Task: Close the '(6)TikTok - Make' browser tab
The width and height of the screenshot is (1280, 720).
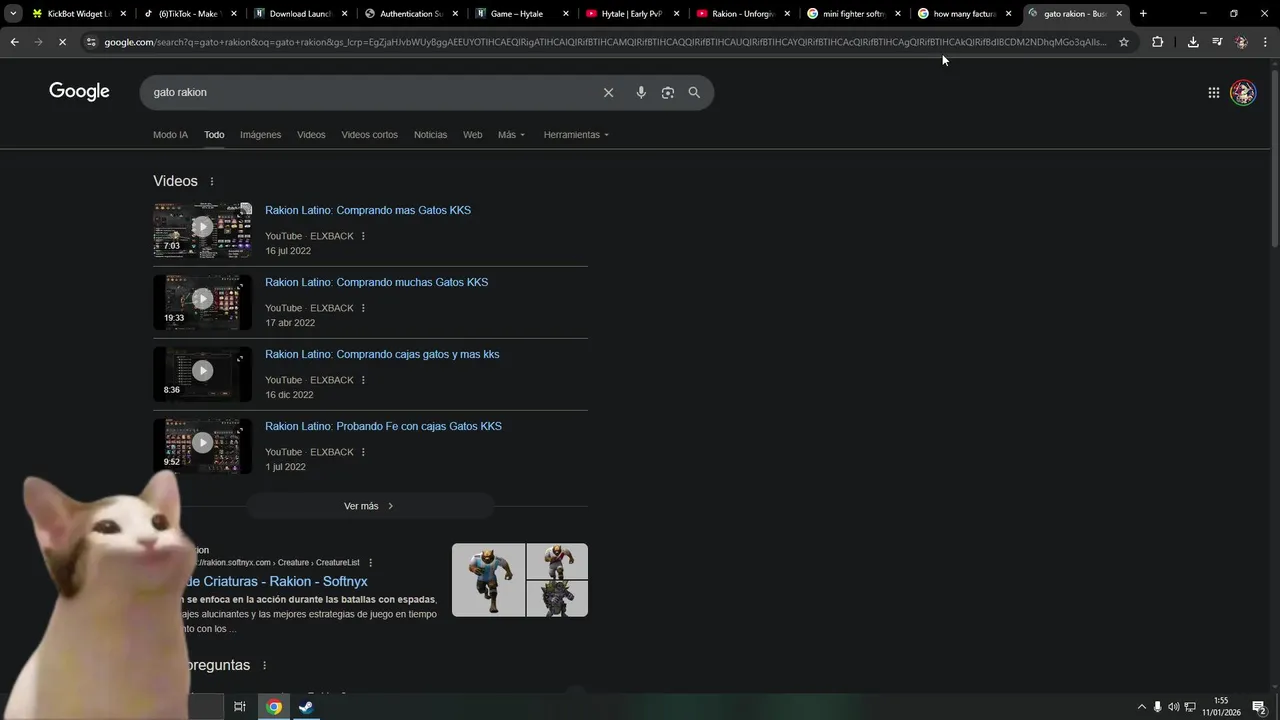Action: pos(234,14)
